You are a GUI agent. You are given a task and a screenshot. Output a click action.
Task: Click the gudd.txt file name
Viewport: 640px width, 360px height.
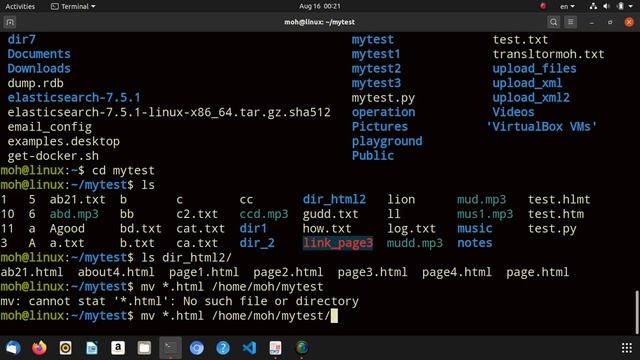tap(331, 214)
